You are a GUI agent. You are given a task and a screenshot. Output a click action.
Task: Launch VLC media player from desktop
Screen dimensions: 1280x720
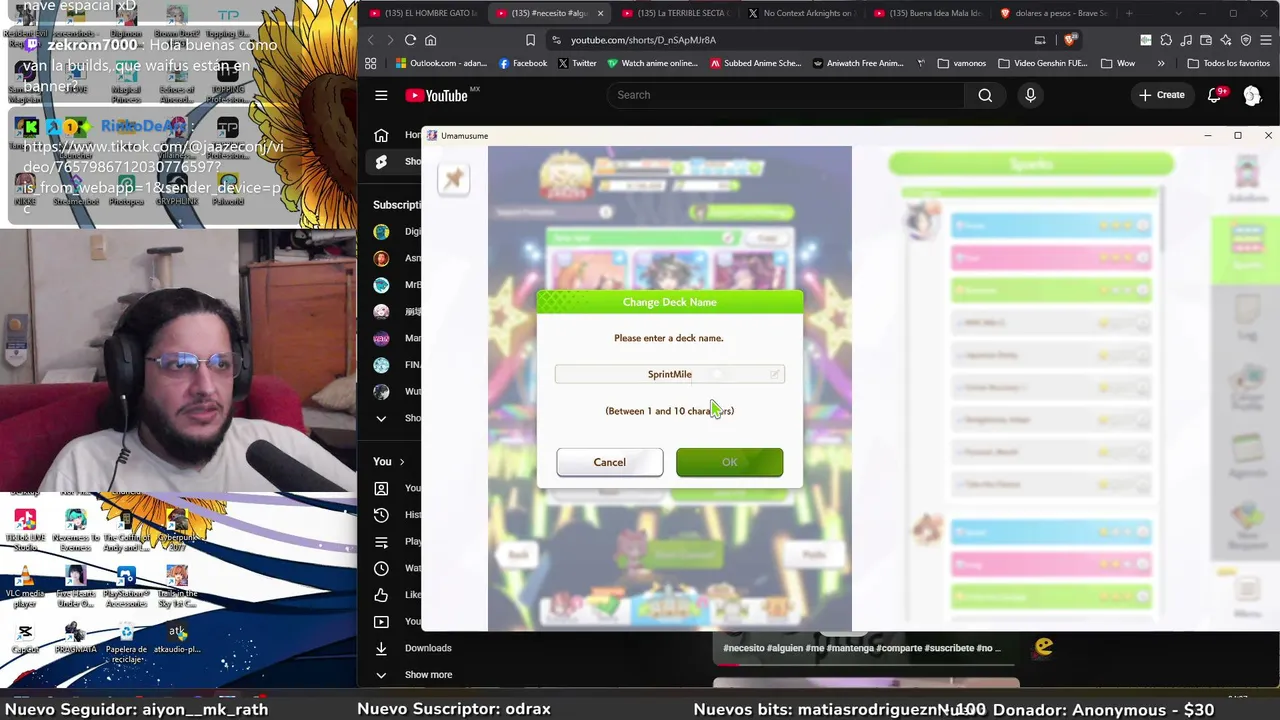(x=25, y=588)
